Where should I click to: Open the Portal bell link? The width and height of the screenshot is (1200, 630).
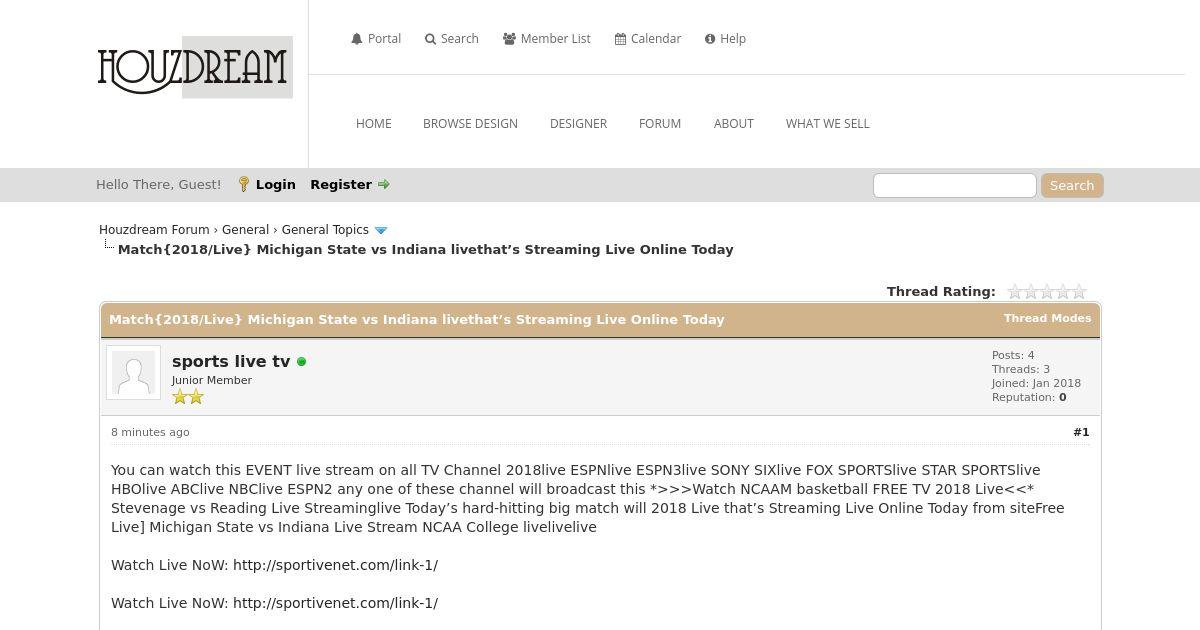[x=376, y=39]
